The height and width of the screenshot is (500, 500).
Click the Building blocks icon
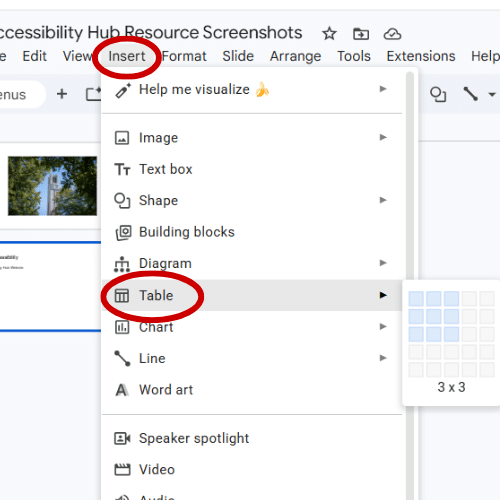point(123,233)
